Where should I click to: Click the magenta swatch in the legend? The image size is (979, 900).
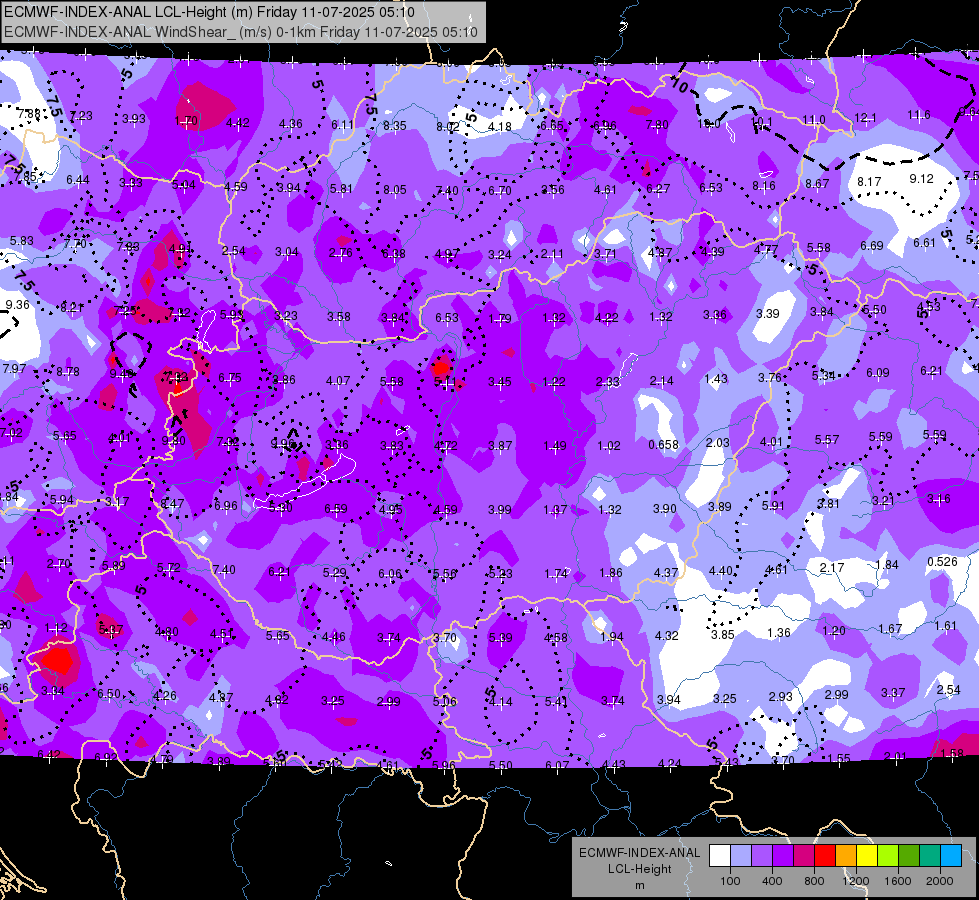[x=804, y=856]
